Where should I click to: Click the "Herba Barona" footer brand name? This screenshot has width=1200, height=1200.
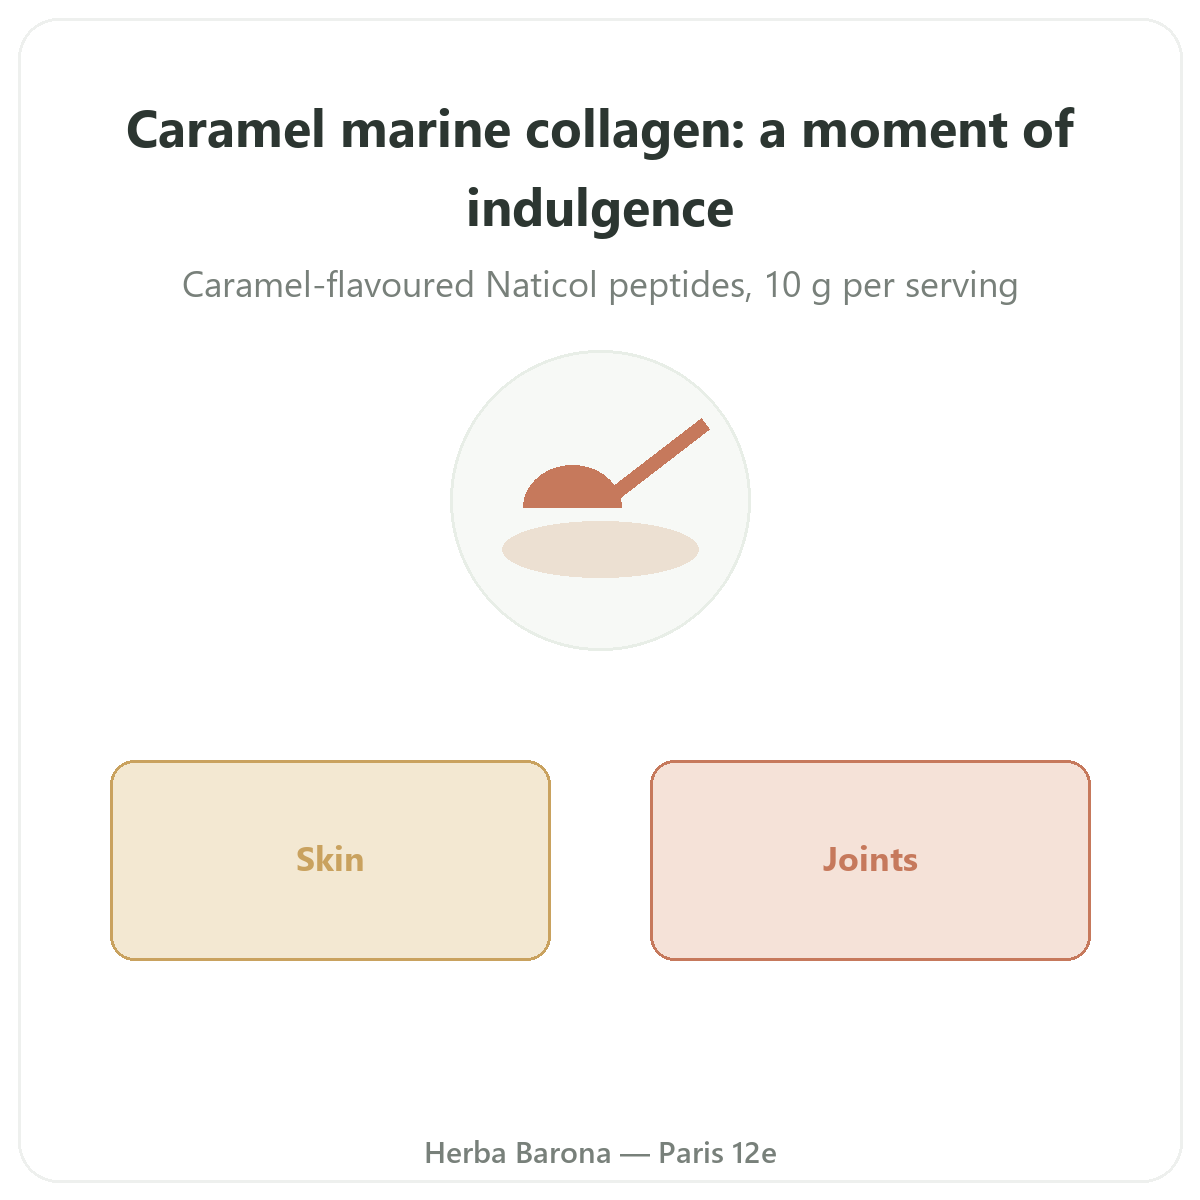pyautogui.click(x=518, y=1153)
